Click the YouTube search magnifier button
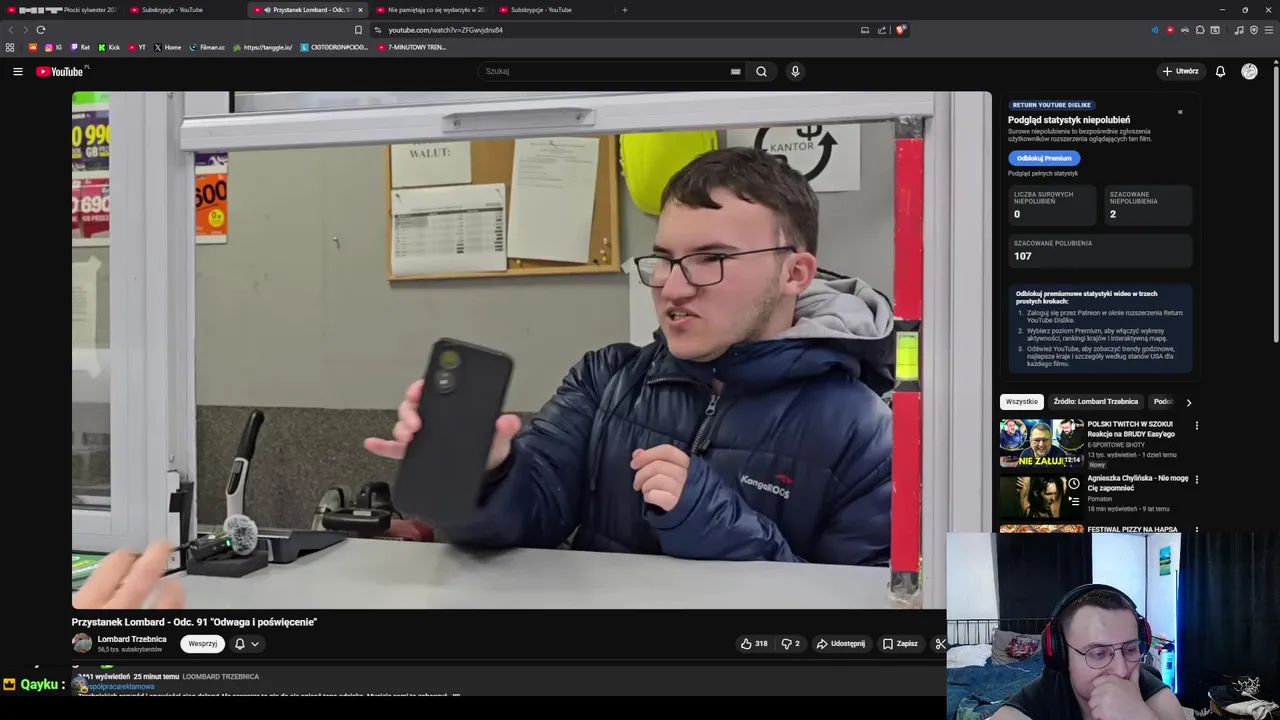1280x720 pixels. click(x=761, y=71)
